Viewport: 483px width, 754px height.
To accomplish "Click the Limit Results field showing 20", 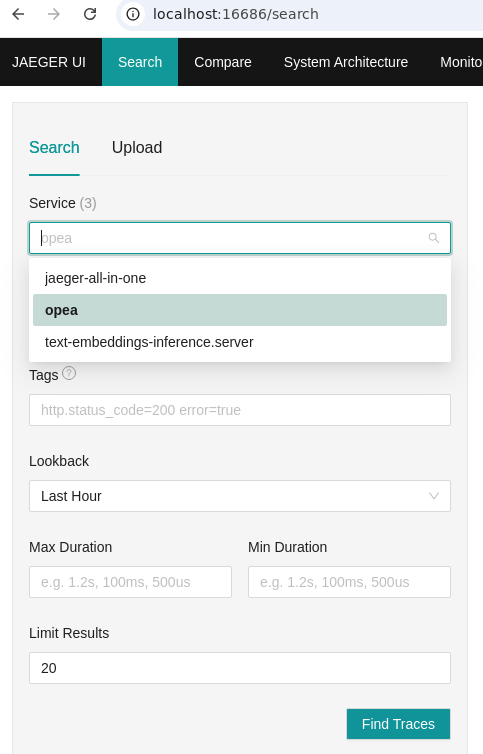I will pos(240,668).
